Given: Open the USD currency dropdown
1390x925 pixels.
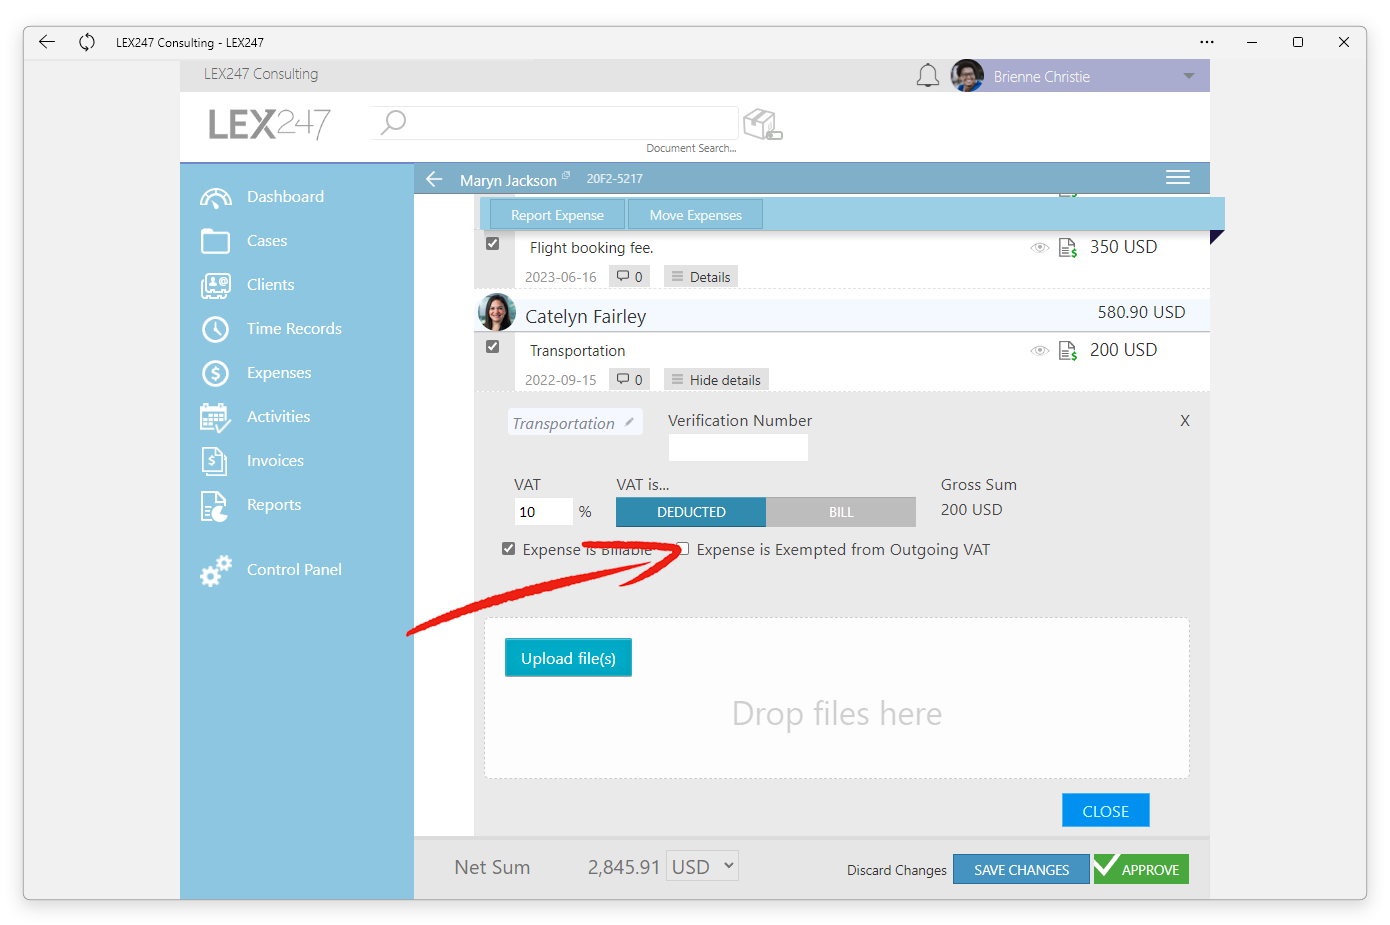Looking at the screenshot, I should (x=703, y=866).
